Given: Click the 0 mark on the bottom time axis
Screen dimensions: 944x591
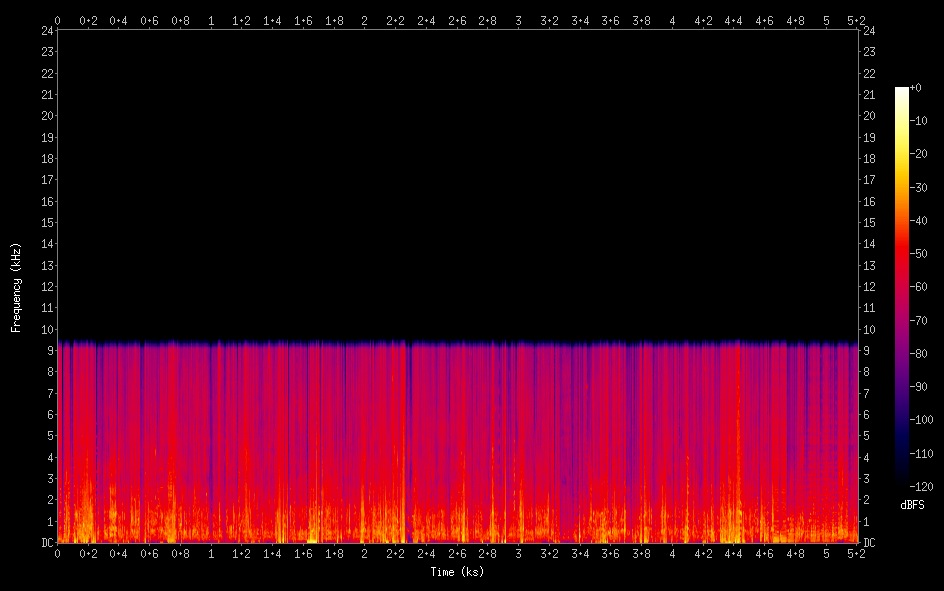Looking at the screenshot, I should (x=57, y=553).
